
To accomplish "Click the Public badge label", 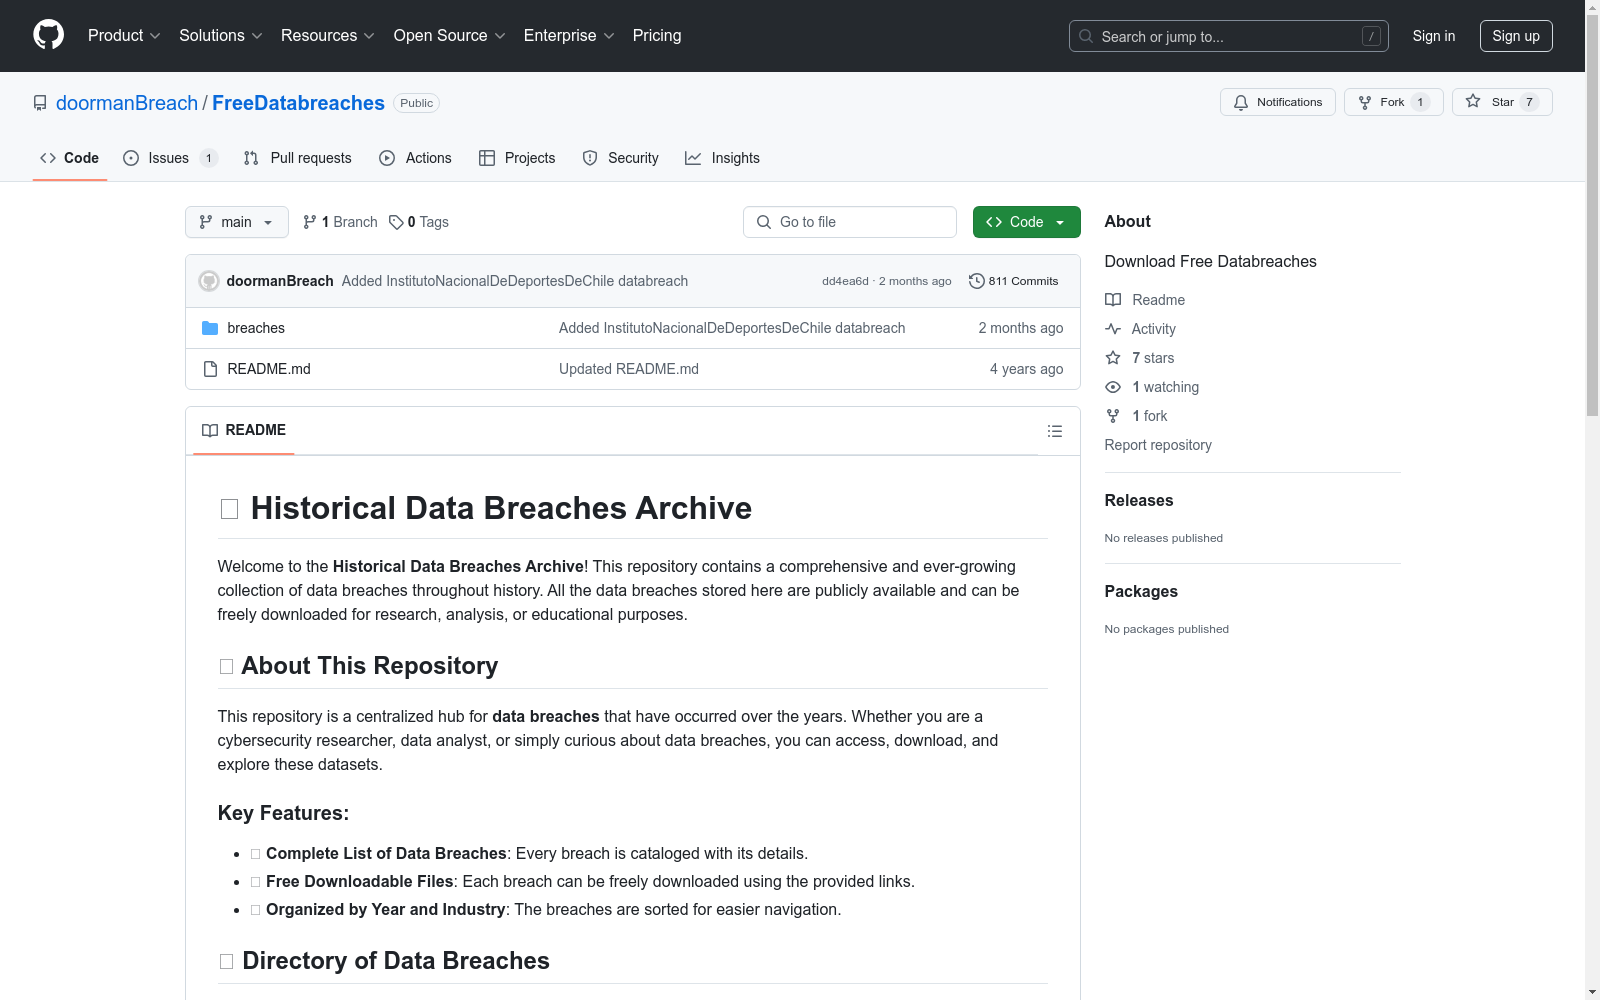I will pyautogui.click(x=416, y=103).
